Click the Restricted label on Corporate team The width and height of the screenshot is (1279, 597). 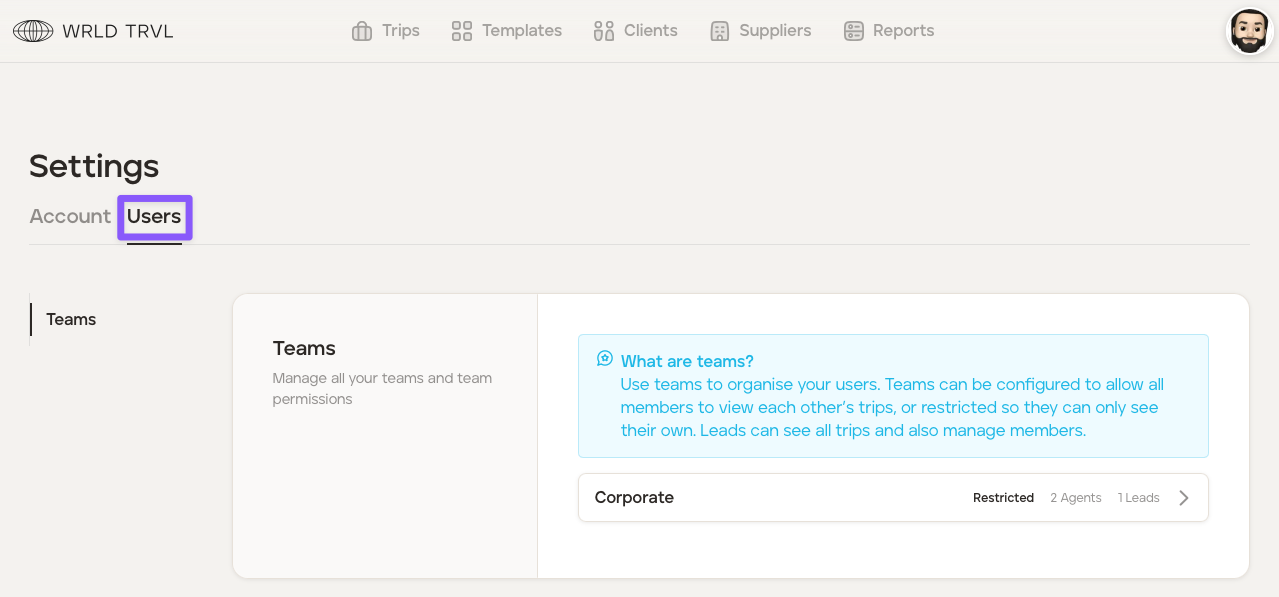coord(1003,498)
